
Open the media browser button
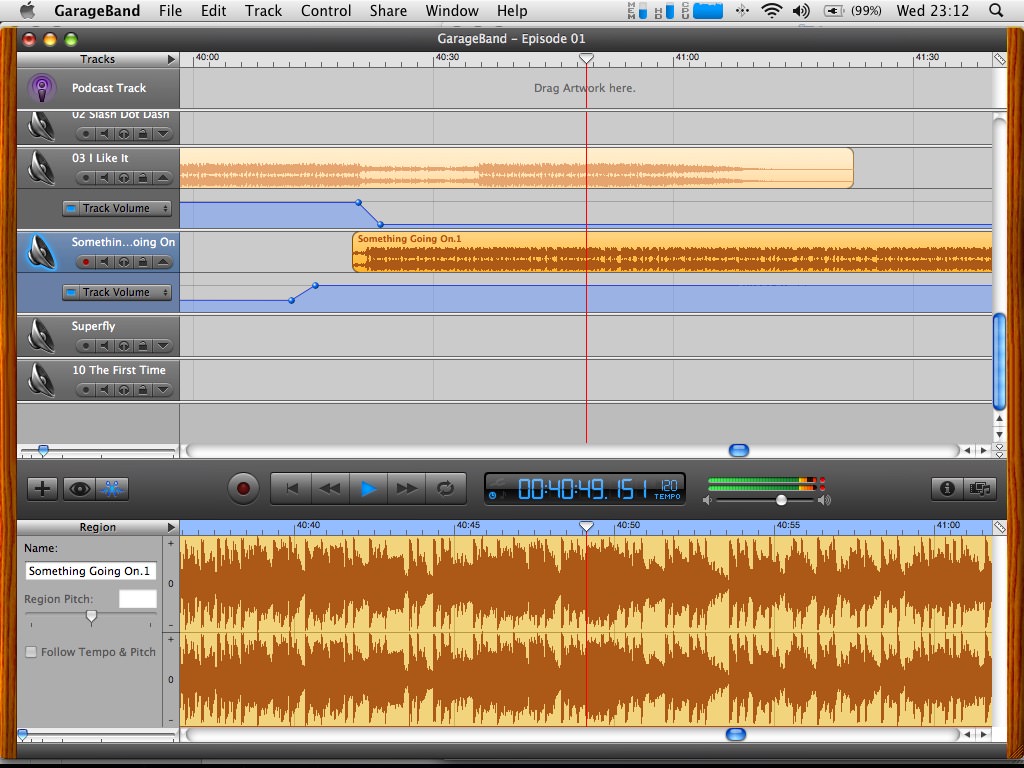(980, 488)
